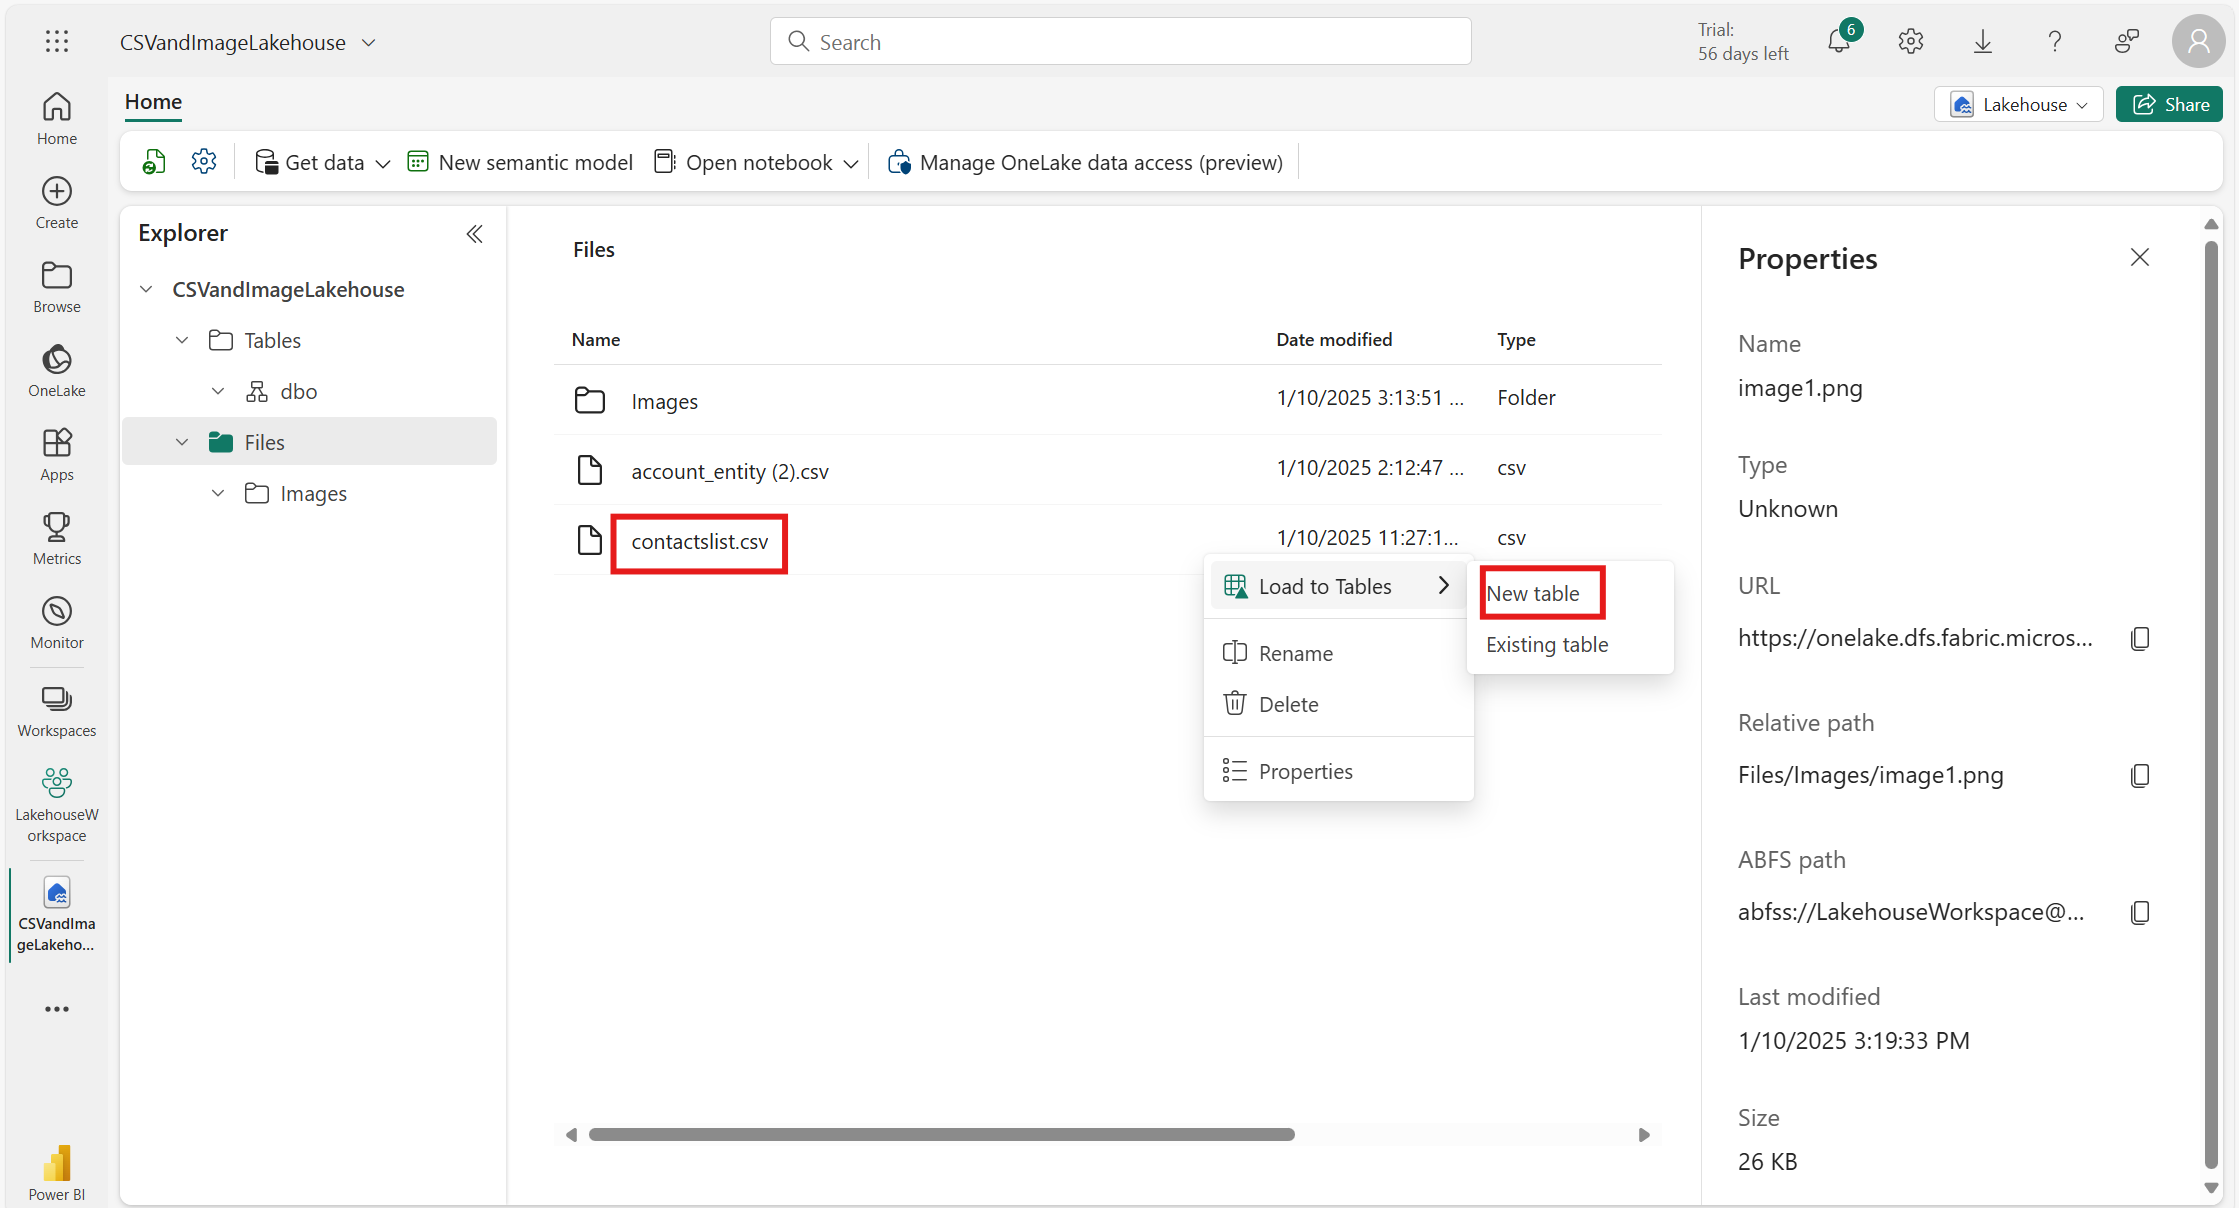Choose New table from submenu

pyautogui.click(x=1533, y=593)
